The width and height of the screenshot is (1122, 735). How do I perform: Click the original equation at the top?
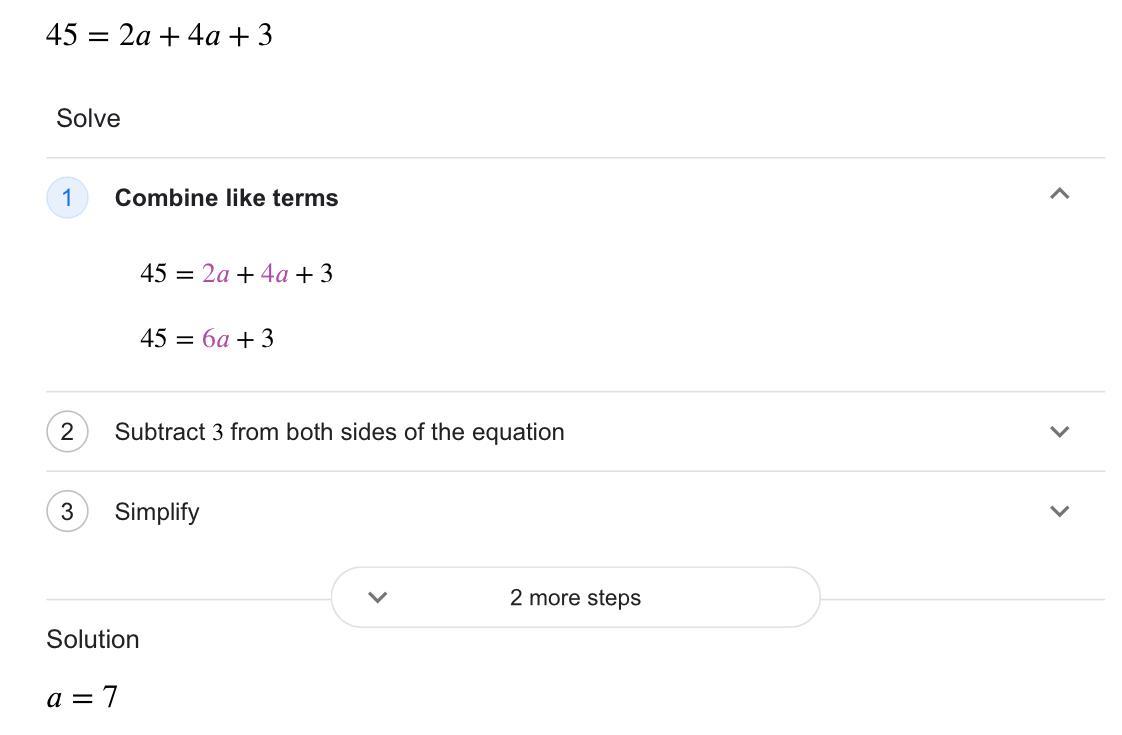pyautogui.click(x=159, y=36)
